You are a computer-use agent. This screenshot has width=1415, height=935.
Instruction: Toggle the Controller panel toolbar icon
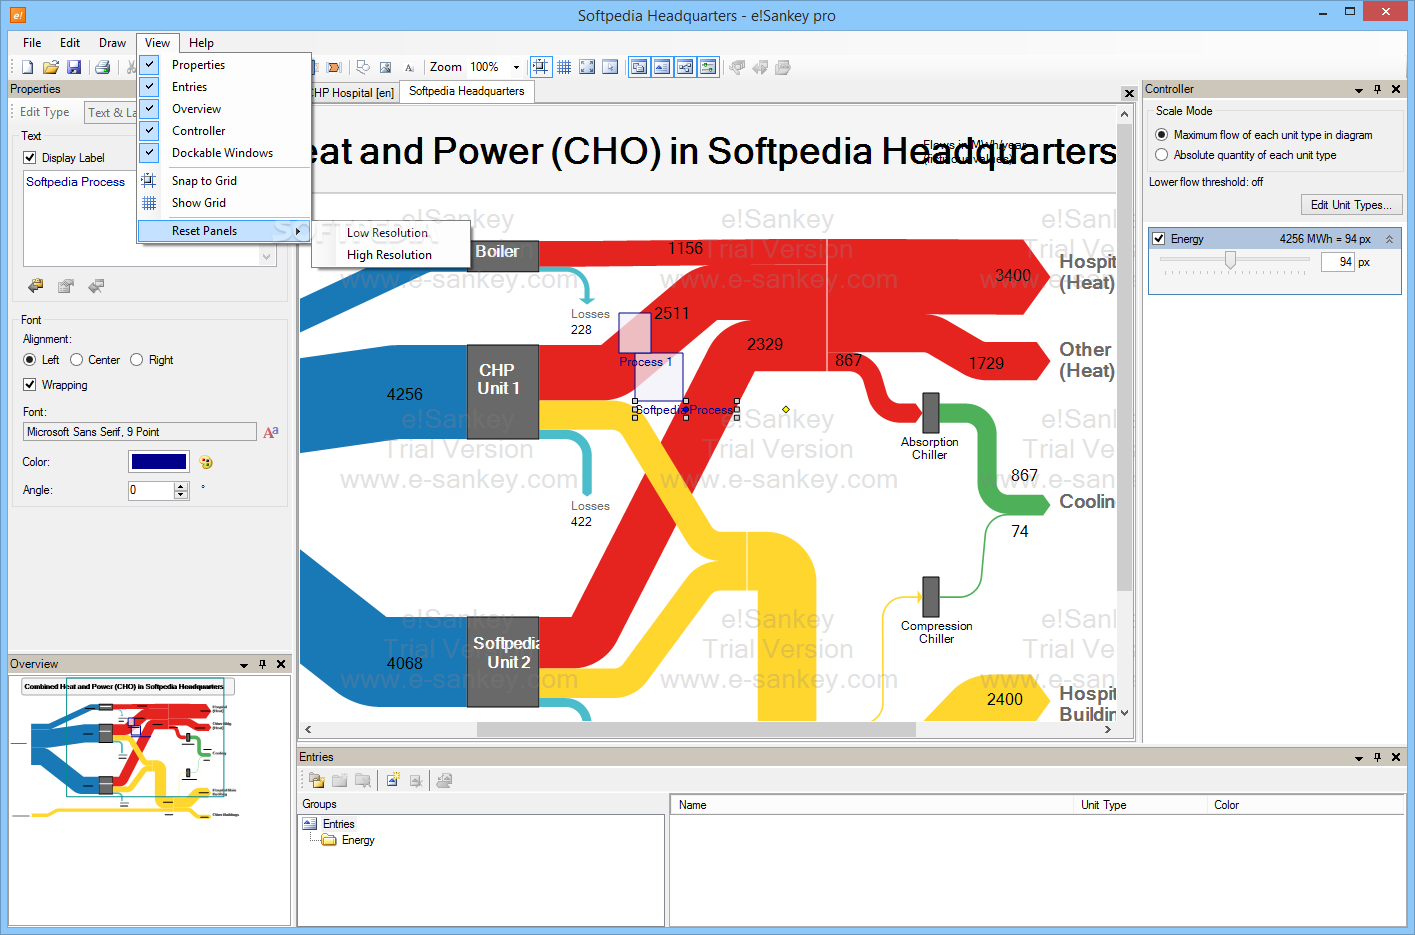pyautogui.click(x=708, y=67)
